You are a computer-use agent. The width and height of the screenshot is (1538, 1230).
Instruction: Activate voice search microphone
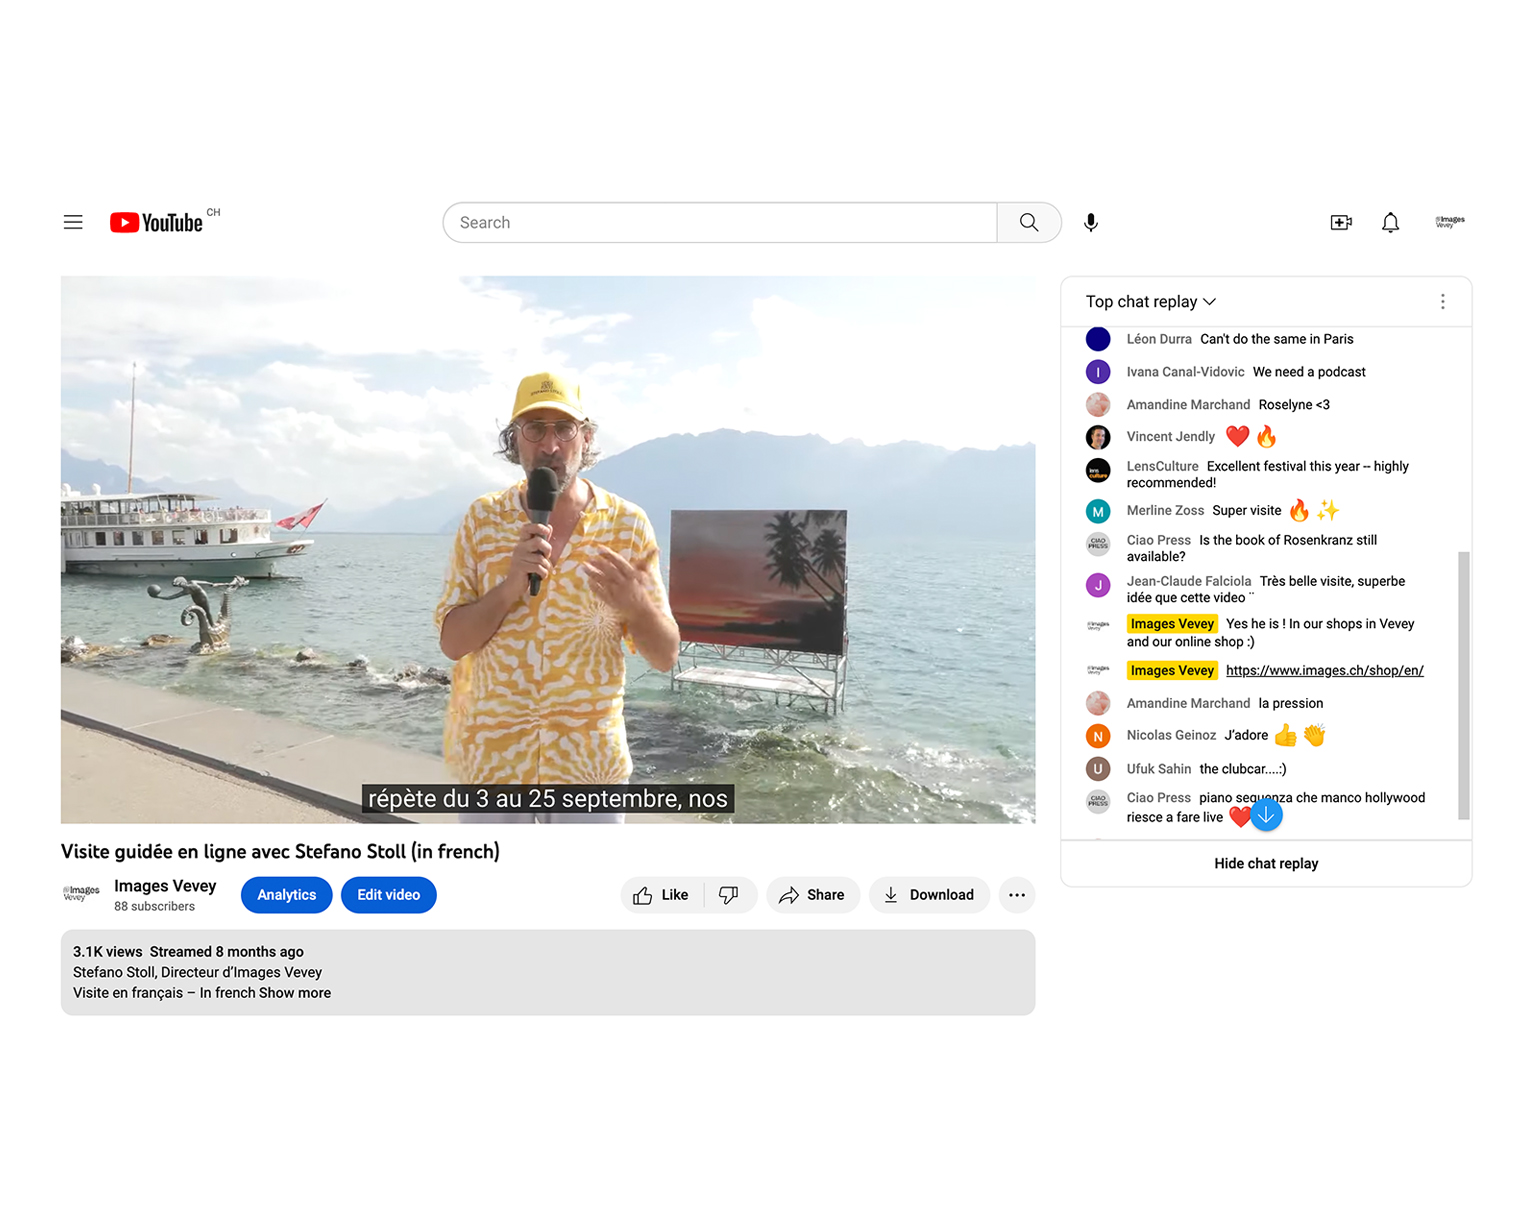point(1090,222)
